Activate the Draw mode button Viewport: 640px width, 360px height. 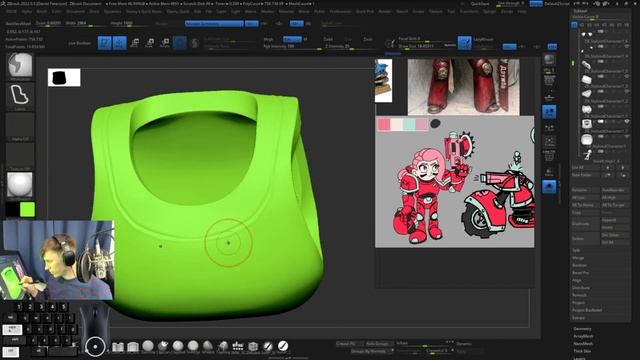(120, 43)
